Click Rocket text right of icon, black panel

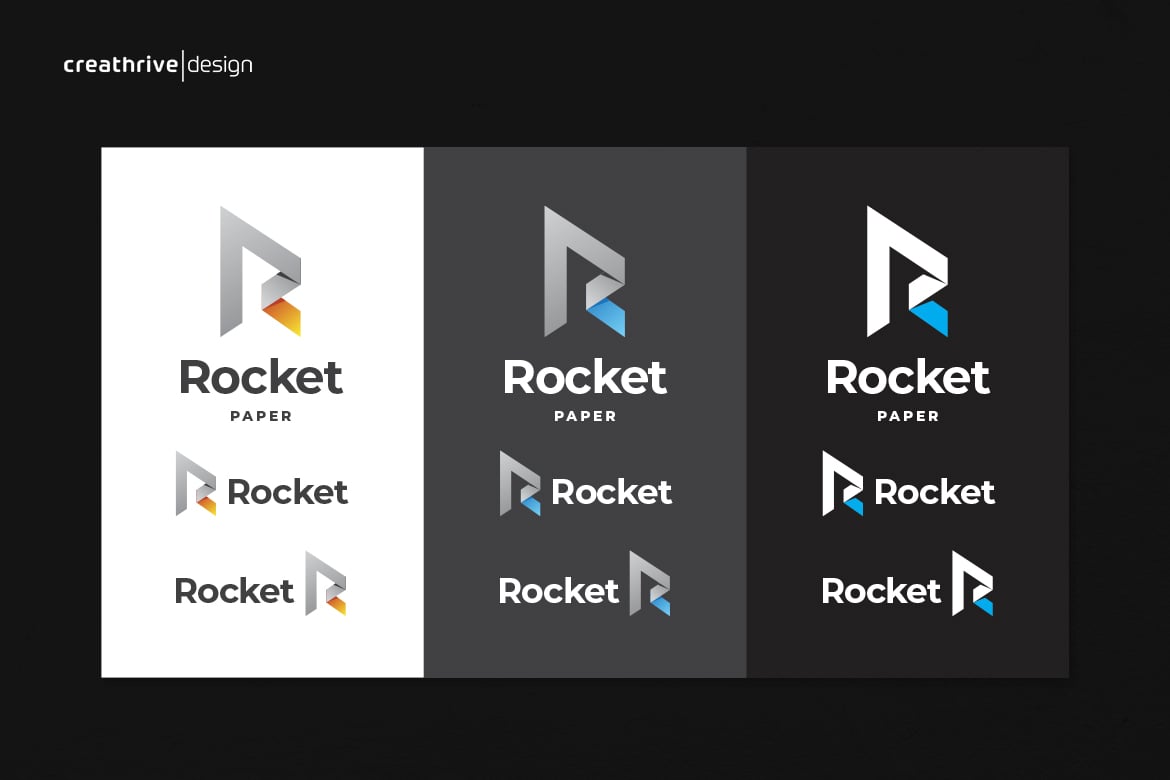point(935,493)
